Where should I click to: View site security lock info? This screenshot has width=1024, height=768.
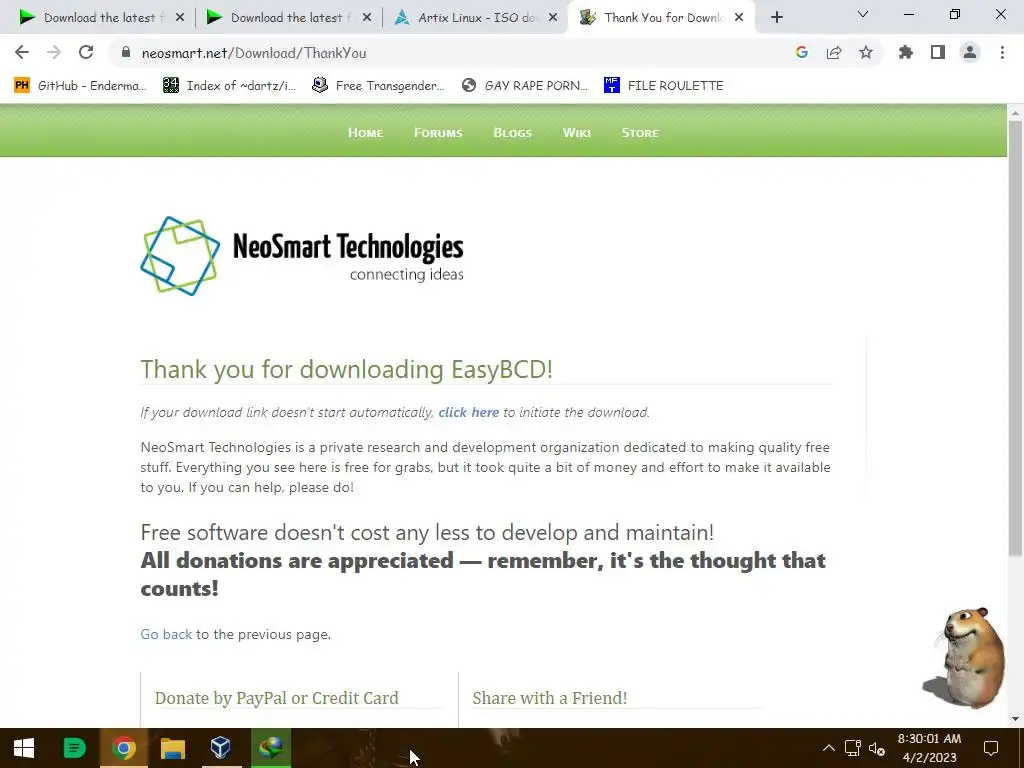pos(126,52)
